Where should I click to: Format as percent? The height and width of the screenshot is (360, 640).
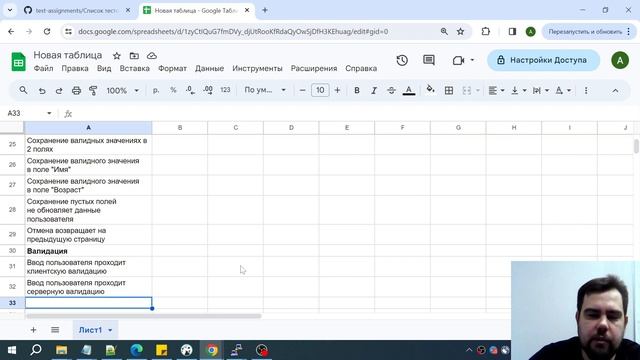point(173,90)
